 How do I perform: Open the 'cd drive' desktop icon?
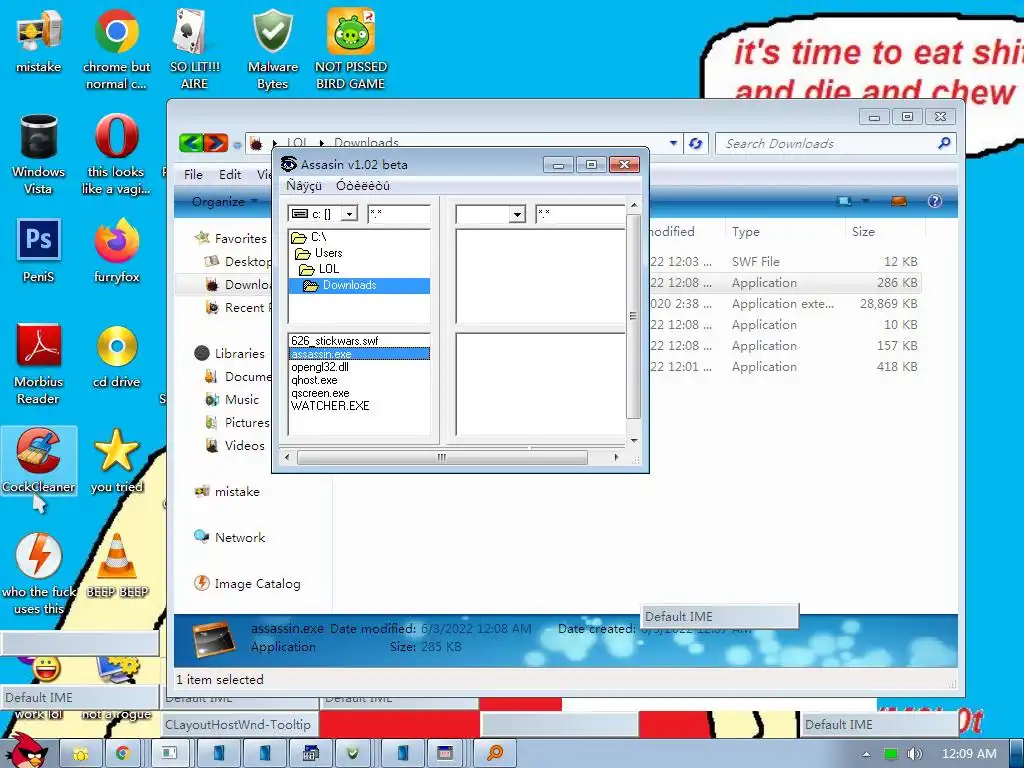coord(116,357)
